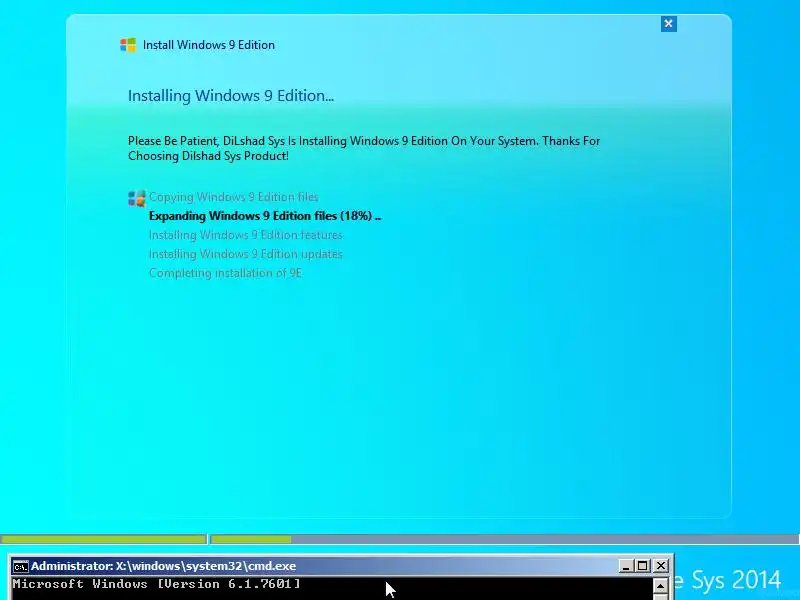Click the cmd.exe window title bar text
Image resolution: width=800 pixels, height=600 pixels.
[x=163, y=566]
